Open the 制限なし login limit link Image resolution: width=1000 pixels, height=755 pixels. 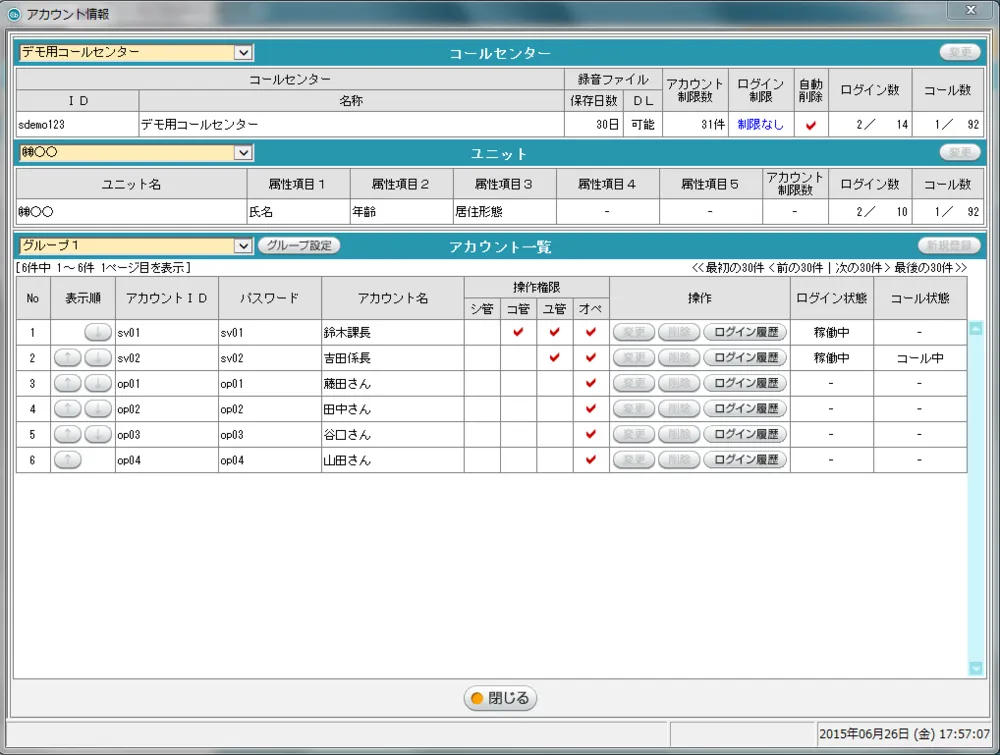[x=760, y=124]
